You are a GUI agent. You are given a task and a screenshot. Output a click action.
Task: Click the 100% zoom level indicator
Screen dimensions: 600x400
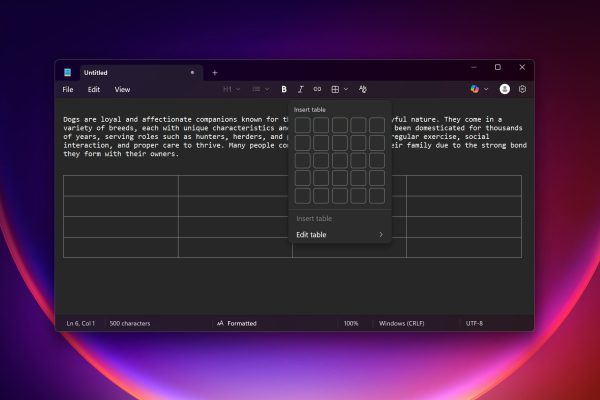(351, 323)
